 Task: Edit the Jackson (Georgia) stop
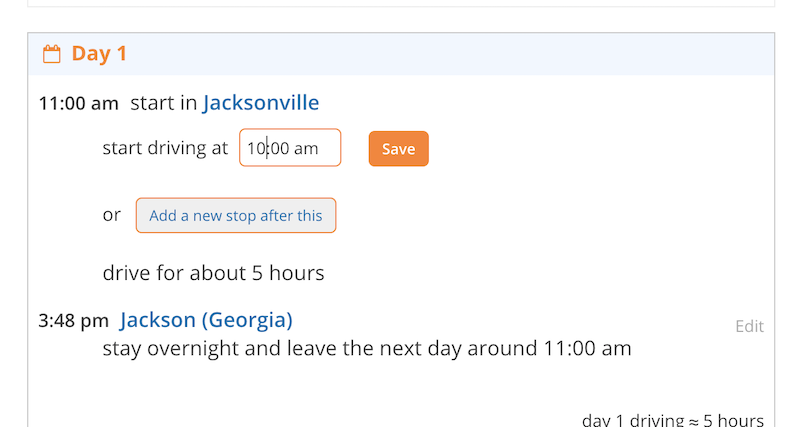749,326
